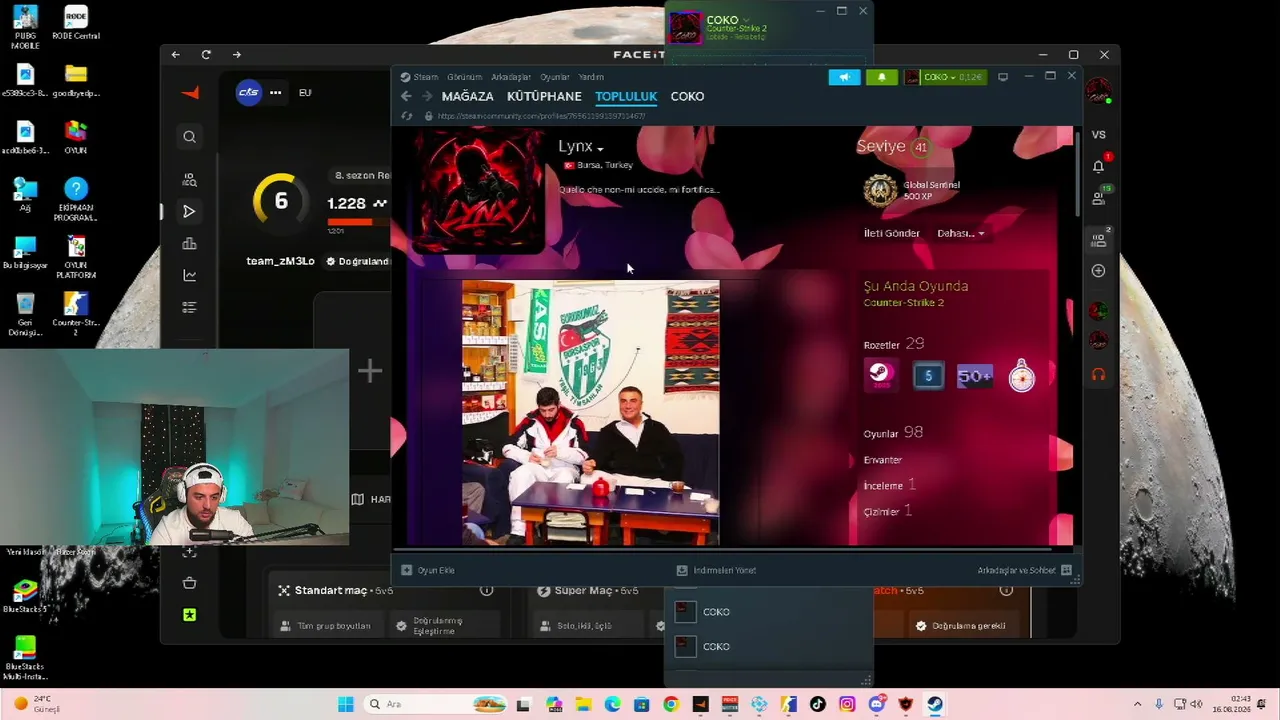This screenshot has height=720, width=1280.
Task: Open the FACEIT headset support icon
Action: tap(1099, 374)
